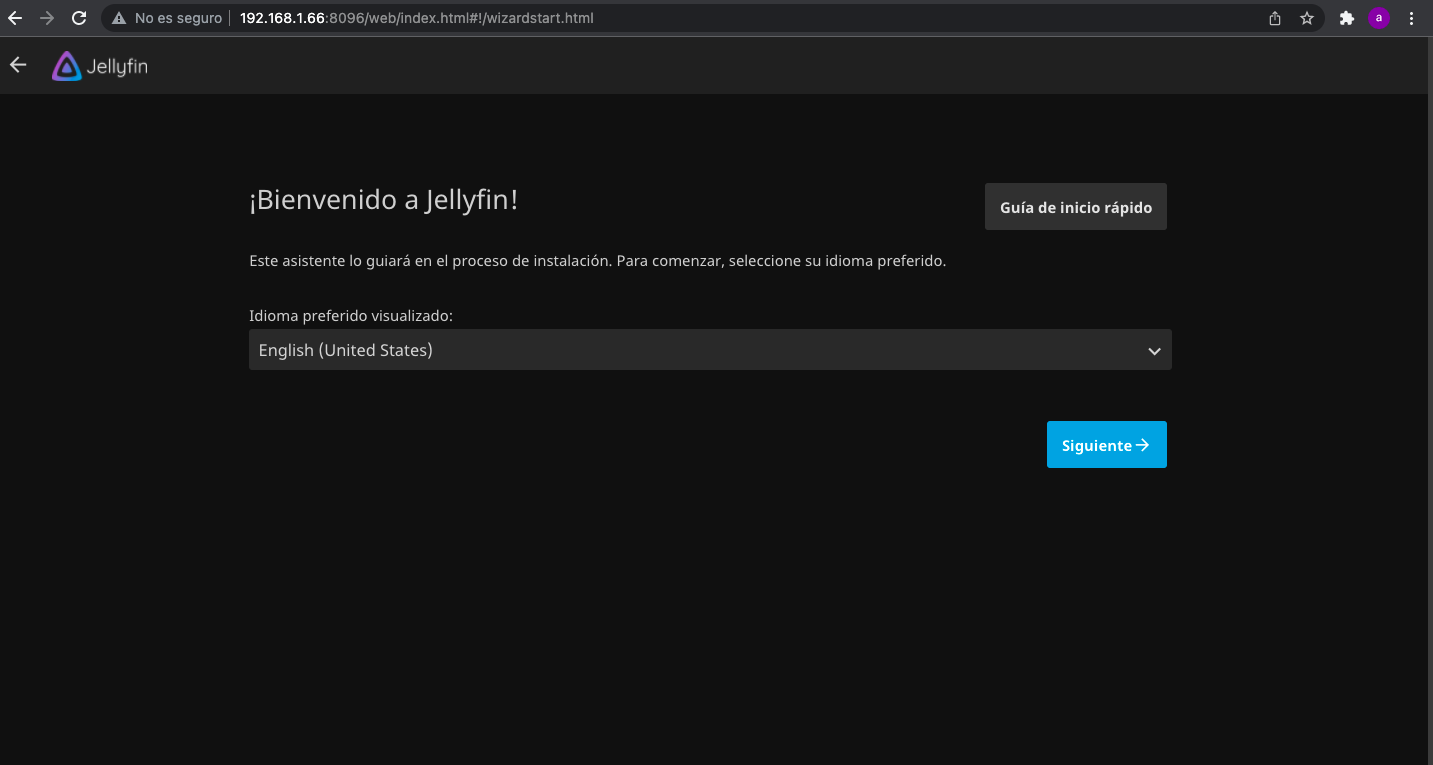The height and width of the screenshot is (765, 1433).
Task: Open the Chrome three-dot menu
Action: coord(1411,18)
